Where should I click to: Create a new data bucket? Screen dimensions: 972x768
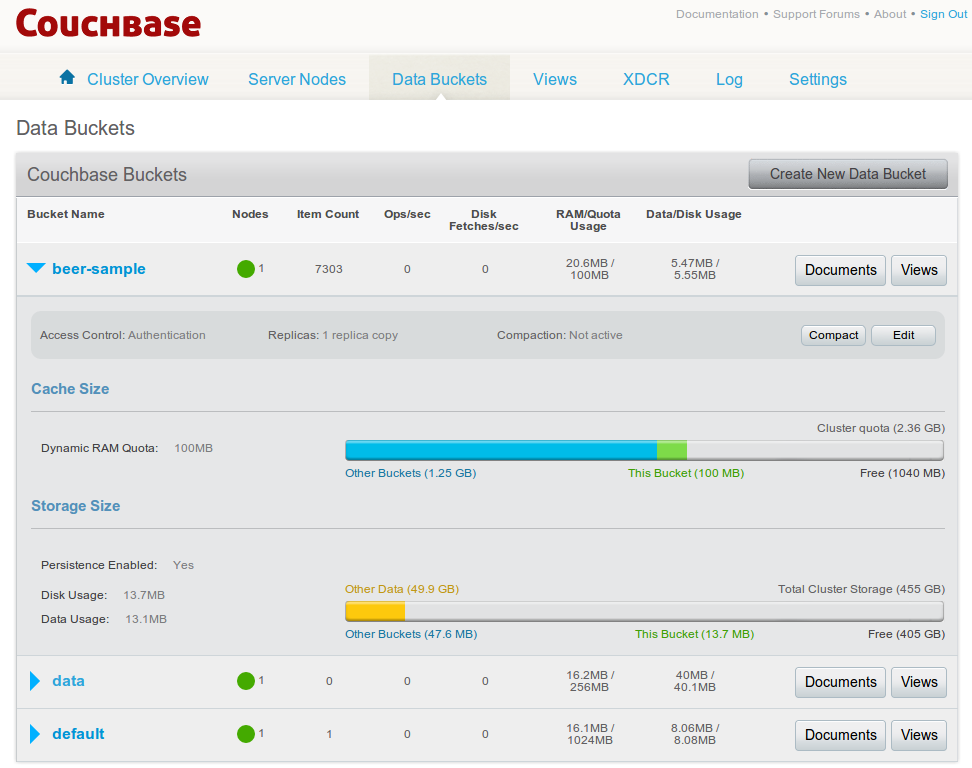click(847, 173)
